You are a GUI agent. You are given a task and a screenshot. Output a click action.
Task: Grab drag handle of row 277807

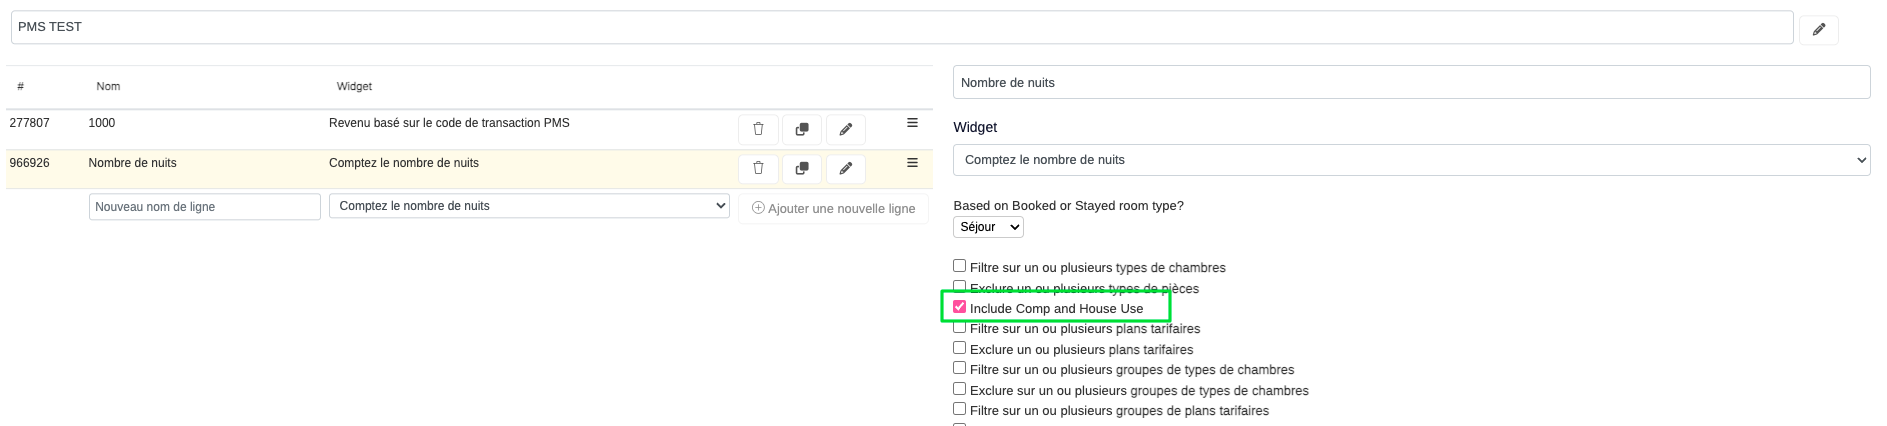click(x=912, y=123)
